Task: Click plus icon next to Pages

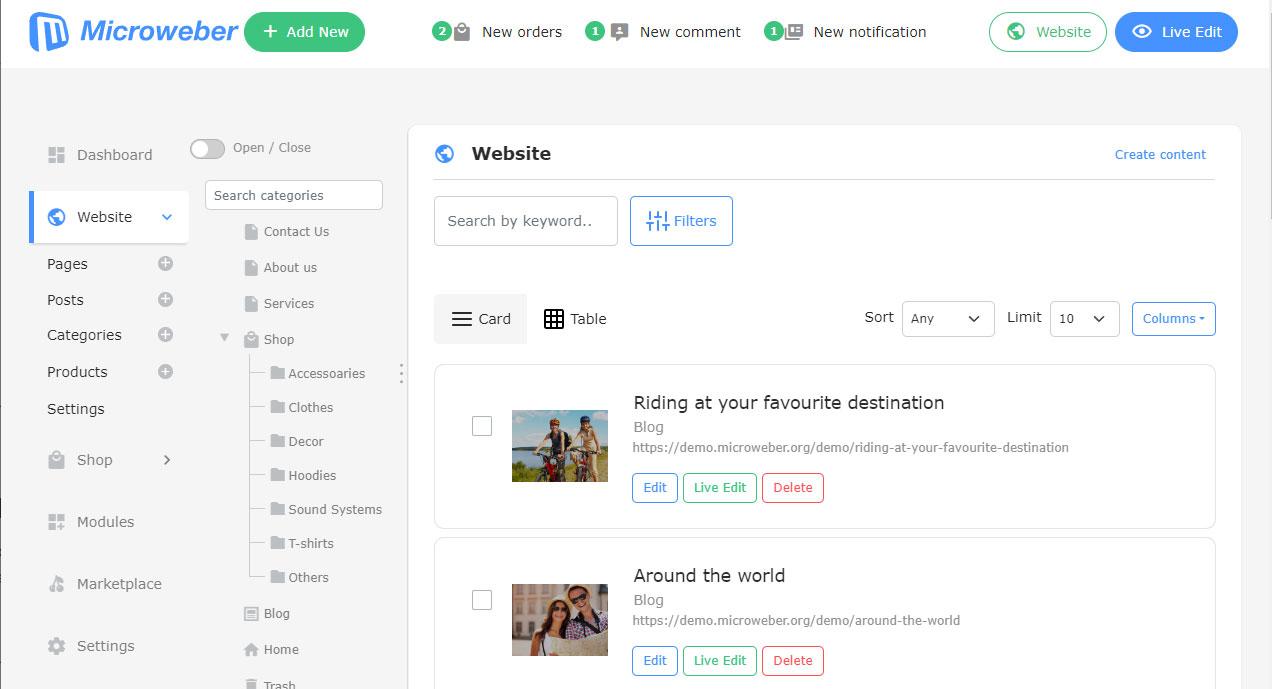Action: (x=166, y=264)
